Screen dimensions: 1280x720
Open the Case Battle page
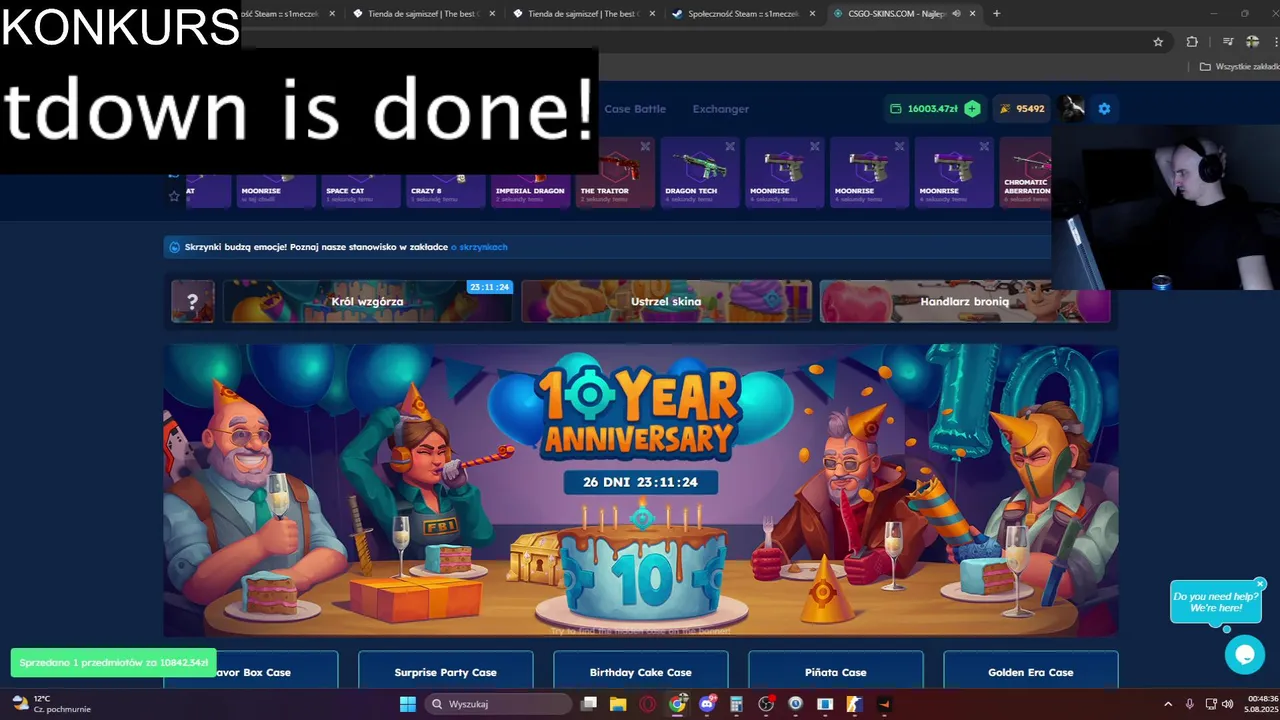pos(635,109)
